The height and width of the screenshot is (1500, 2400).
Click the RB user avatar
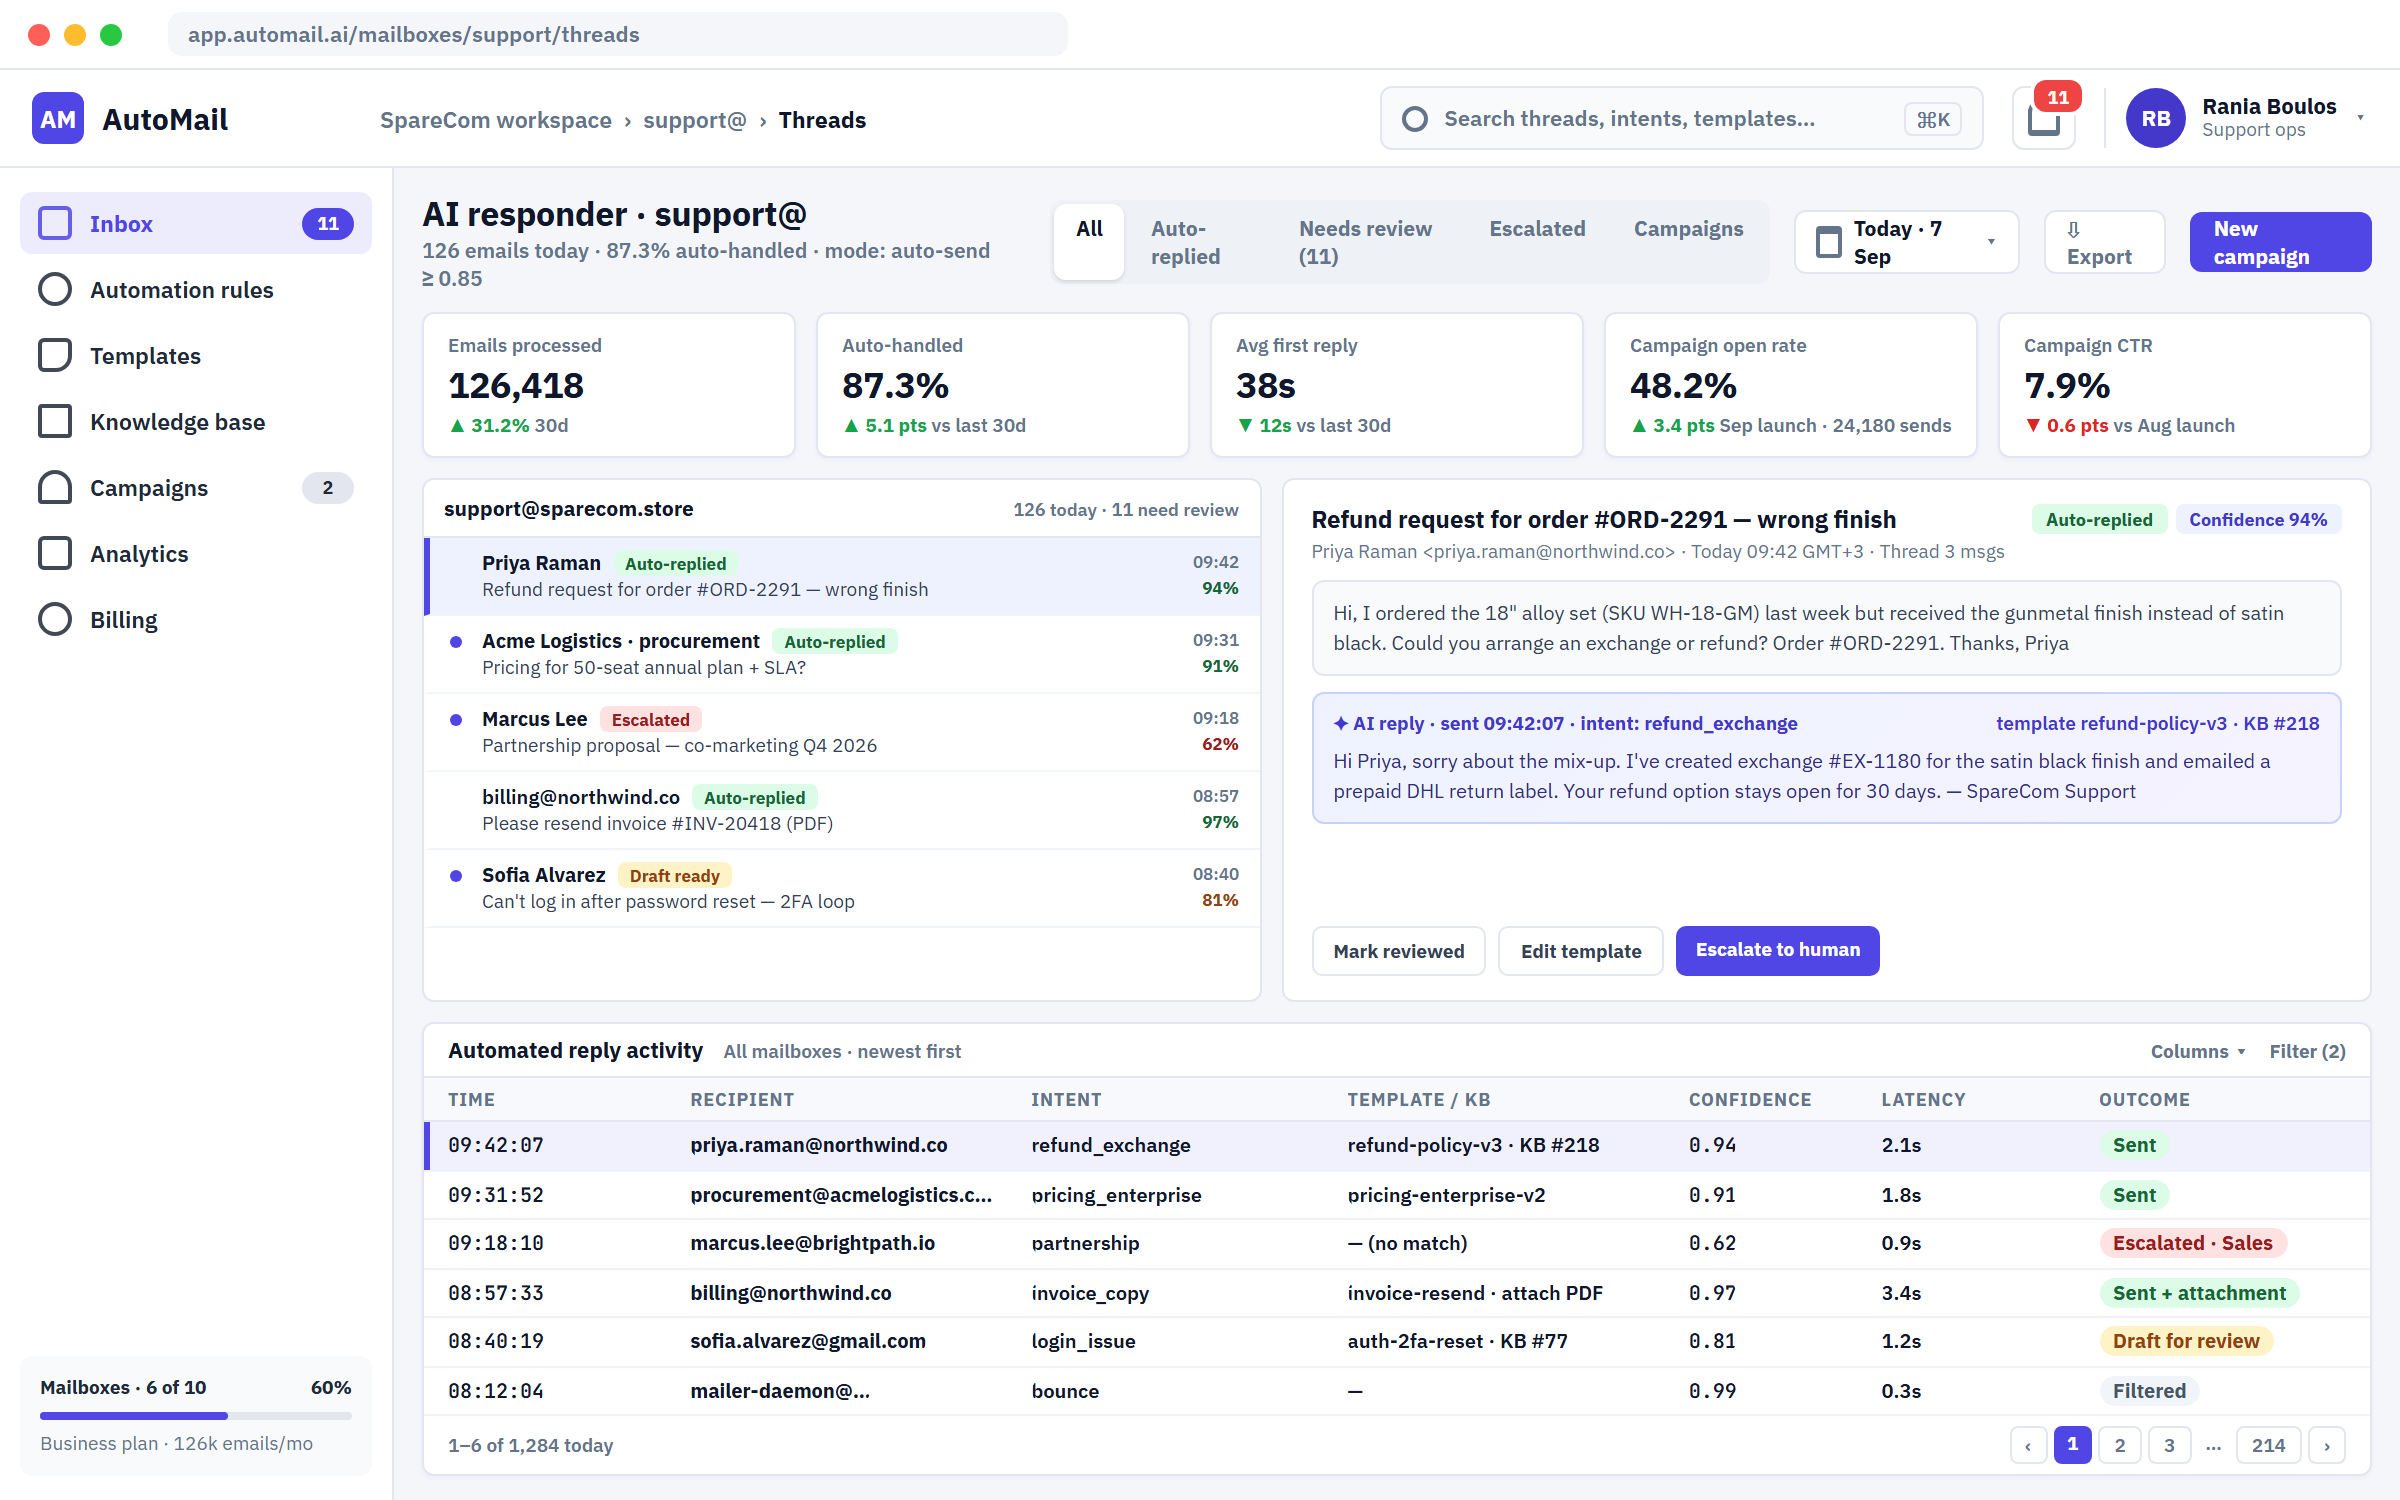point(2155,119)
